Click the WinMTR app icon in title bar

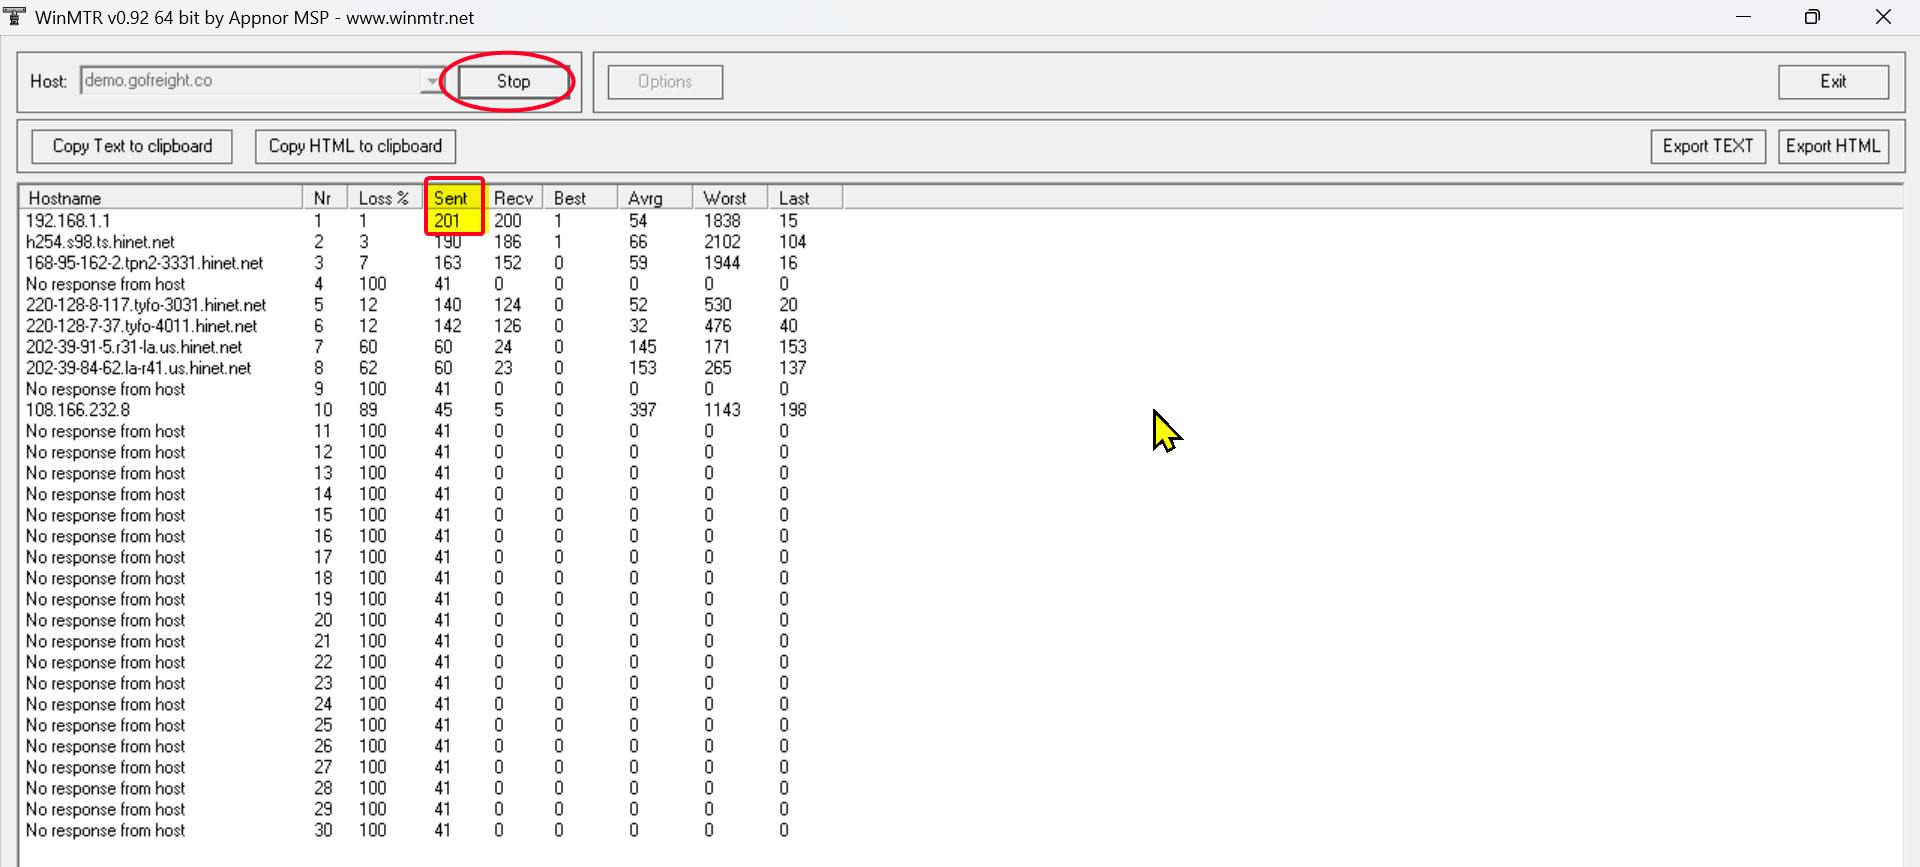pos(14,17)
